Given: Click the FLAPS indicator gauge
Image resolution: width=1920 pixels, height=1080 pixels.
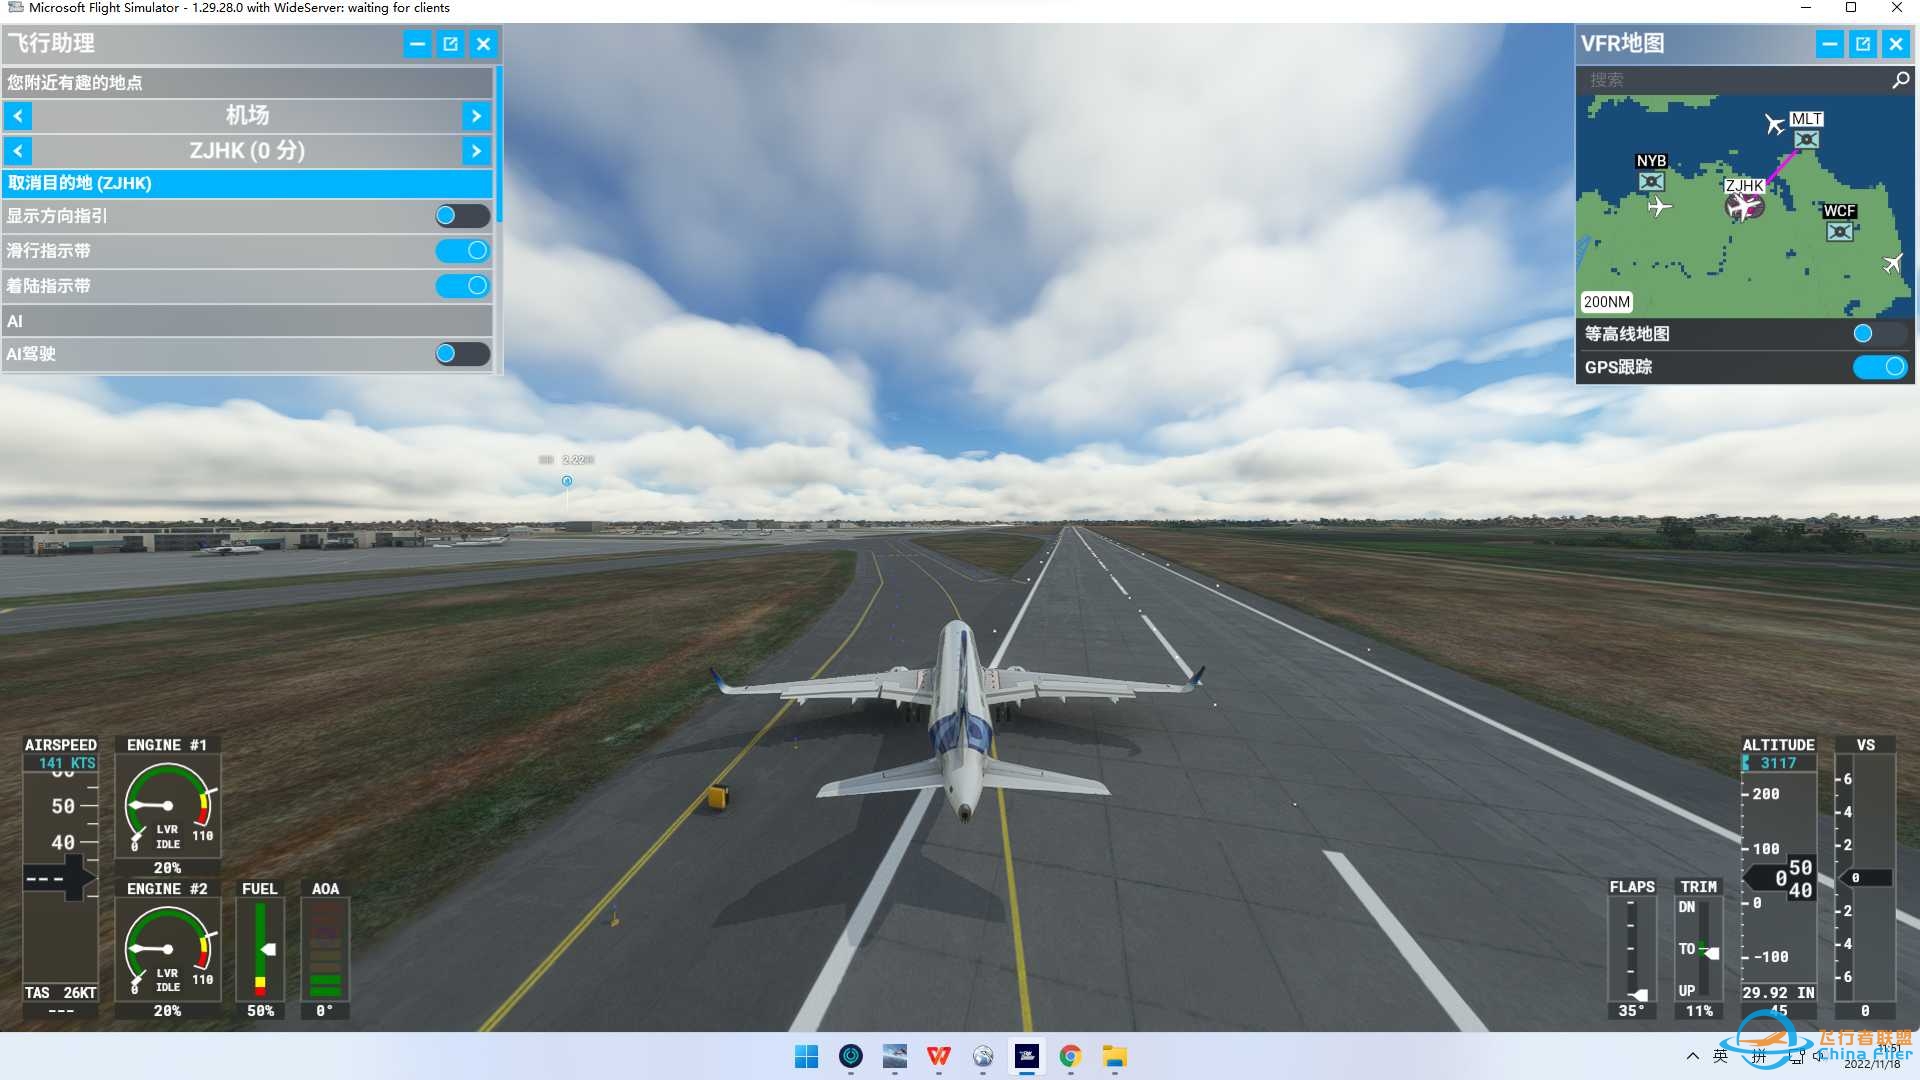Looking at the screenshot, I should 1631,950.
